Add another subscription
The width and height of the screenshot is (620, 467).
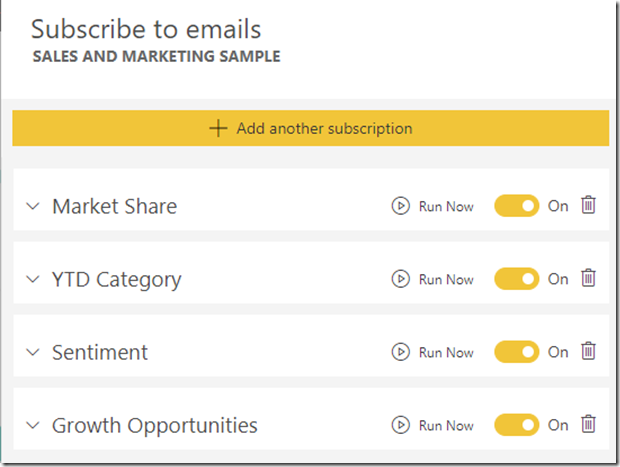tap(310, 128)
